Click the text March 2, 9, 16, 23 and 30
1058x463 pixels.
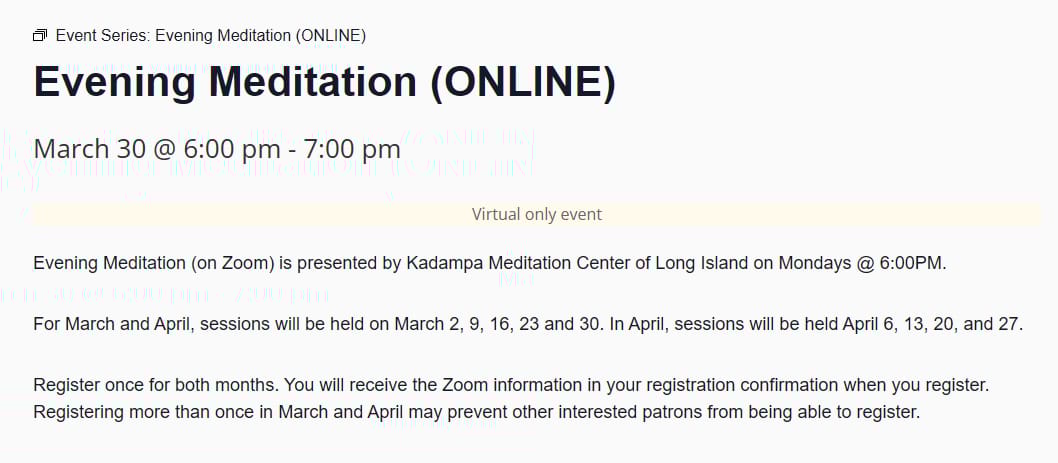tap(499, 324)
